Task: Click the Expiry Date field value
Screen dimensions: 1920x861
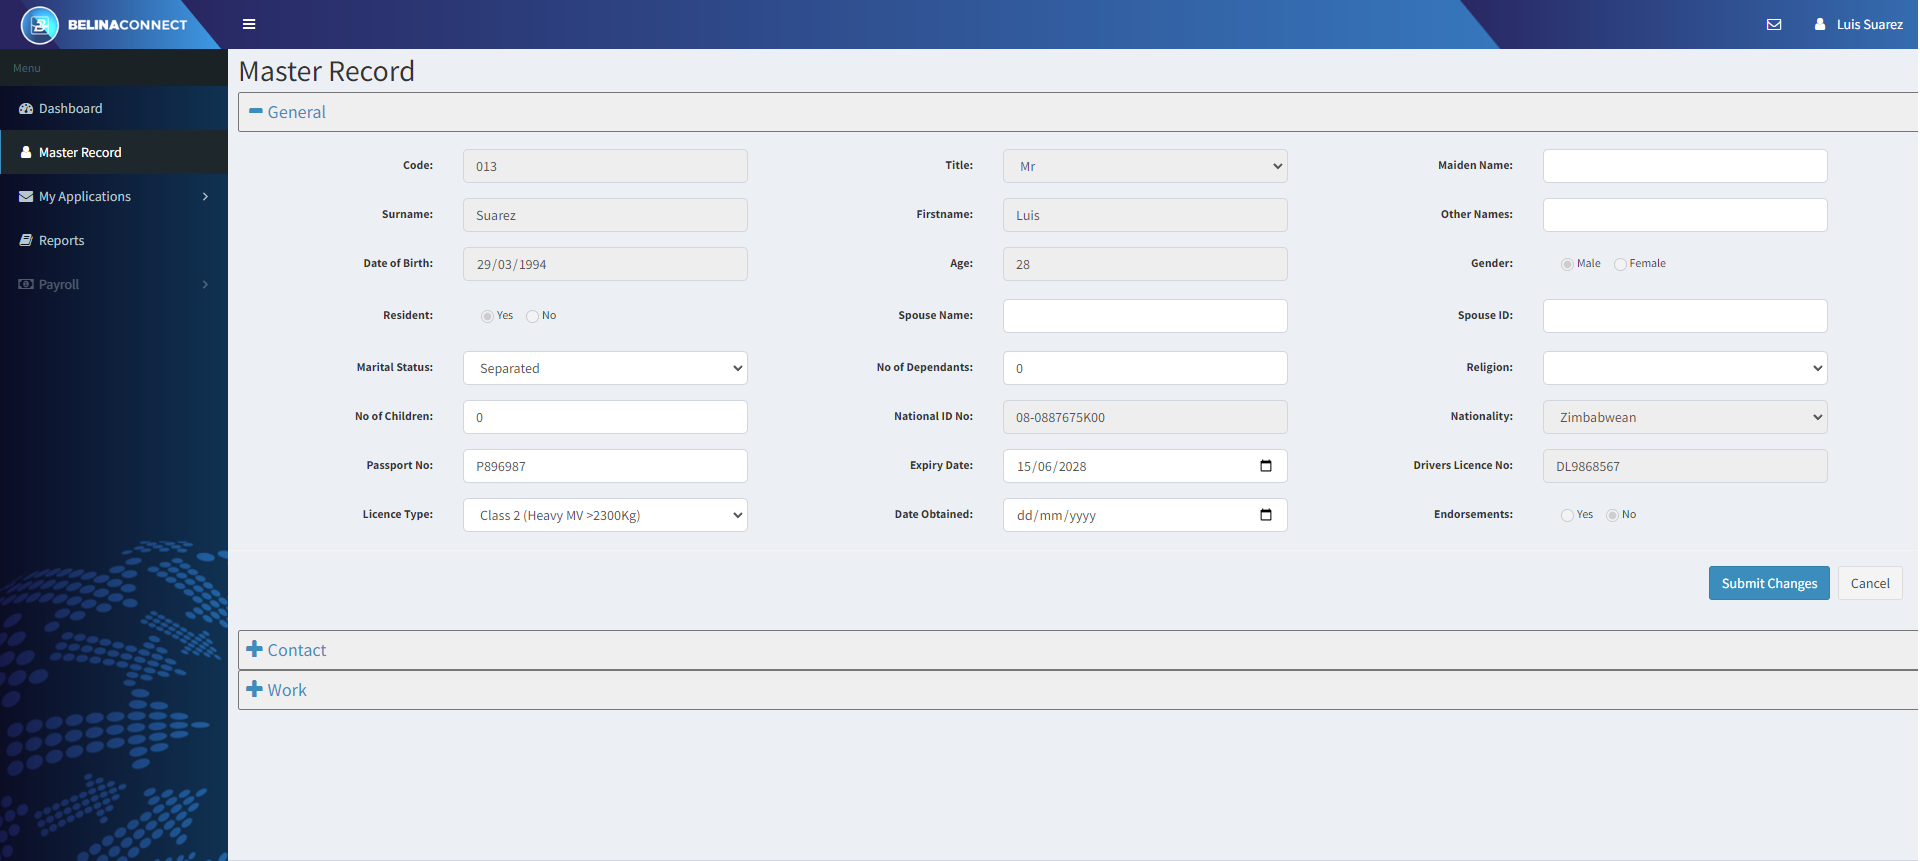Action: pyautogui.click(x=1051, y=466)
